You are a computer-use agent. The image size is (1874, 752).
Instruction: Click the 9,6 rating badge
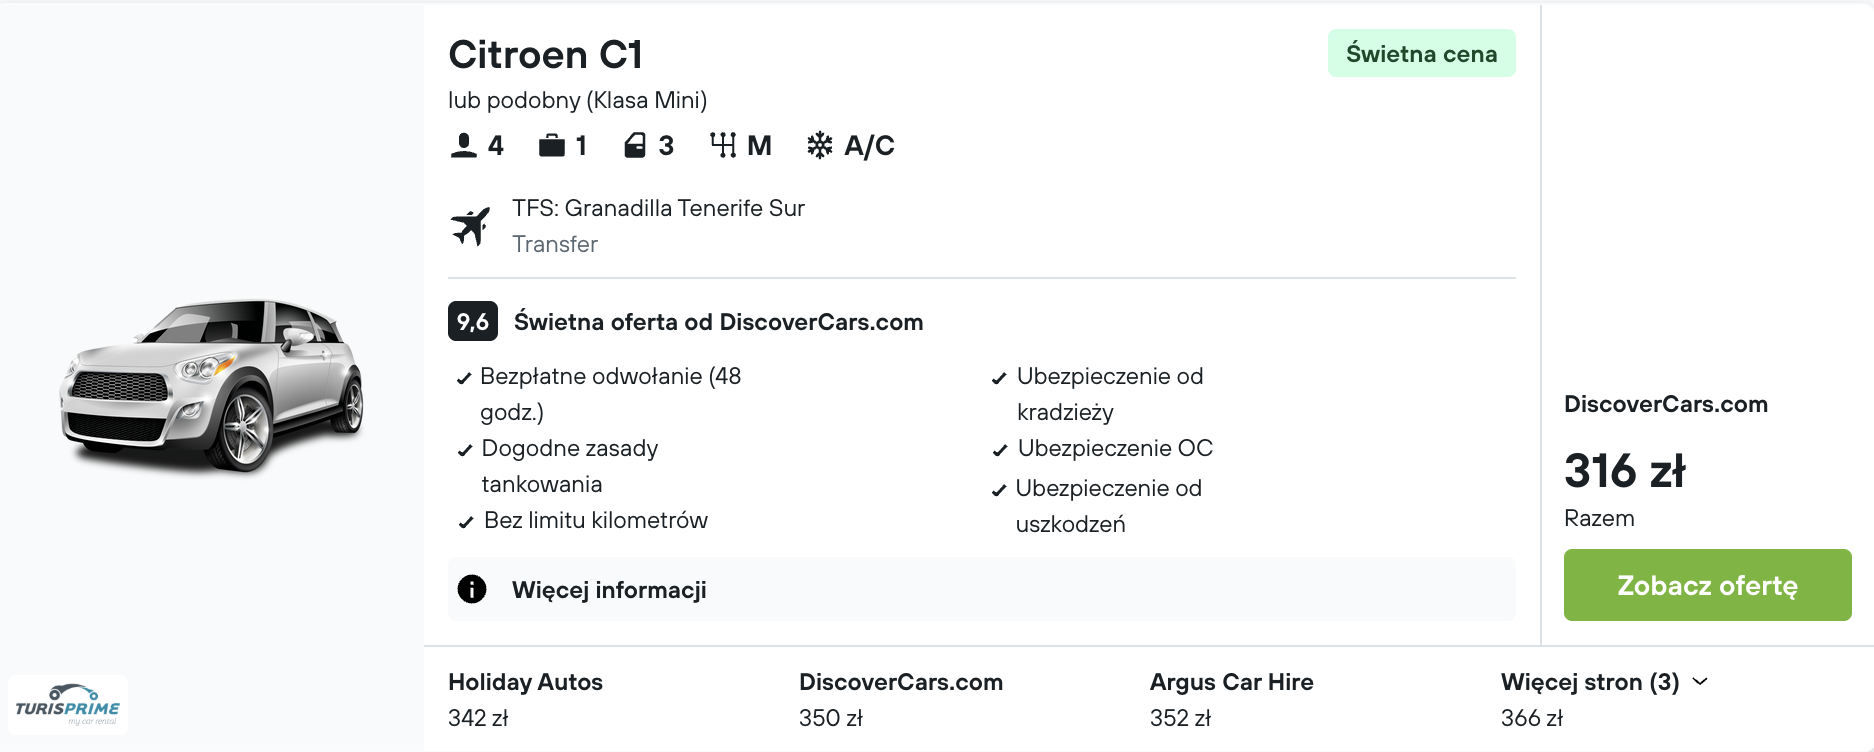(x=472, y=322)
